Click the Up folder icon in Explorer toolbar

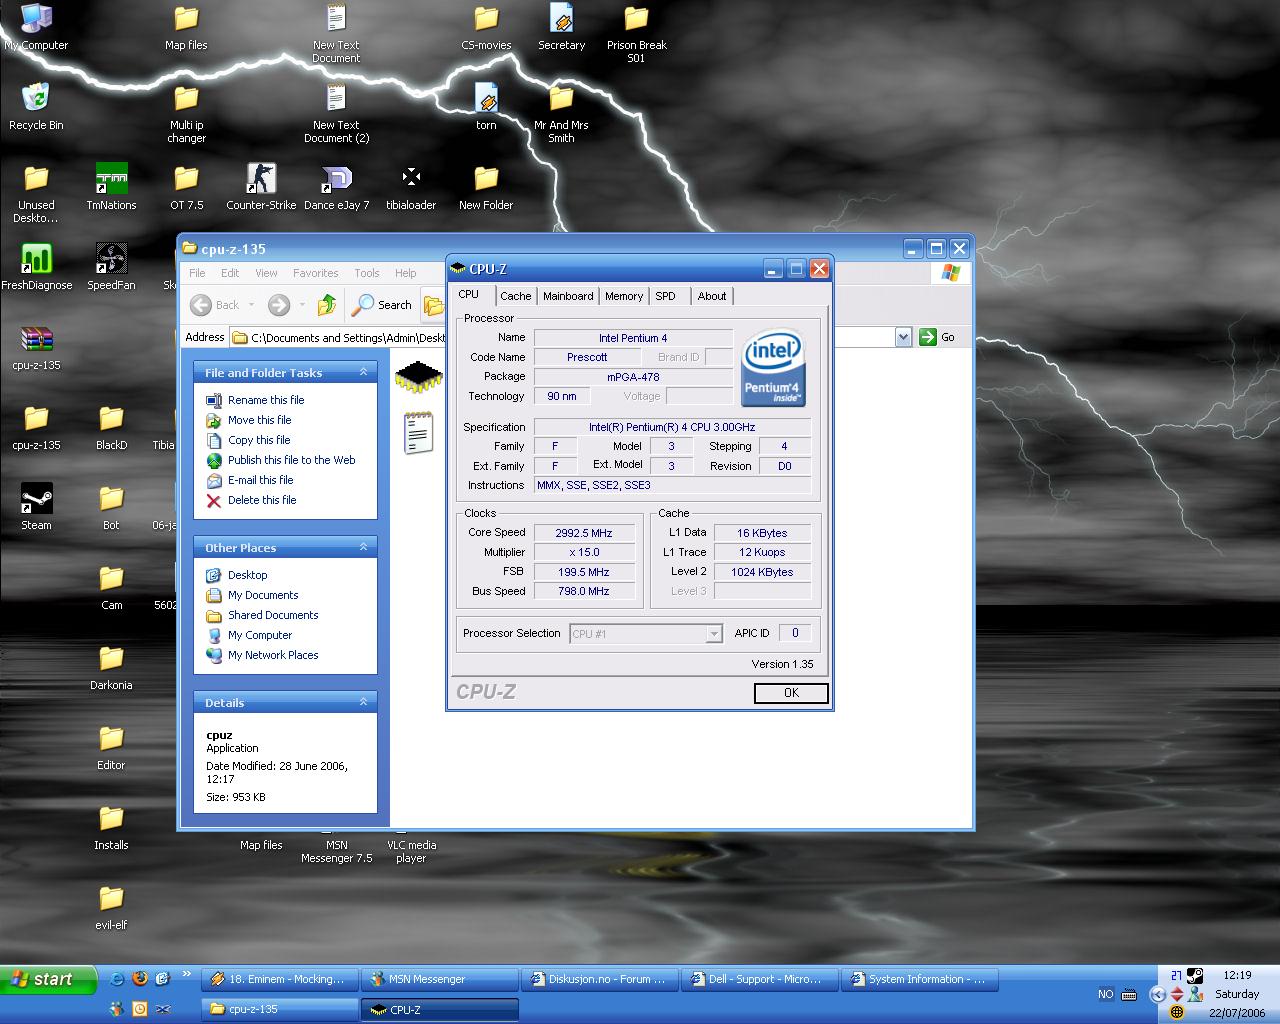(326, 305)
